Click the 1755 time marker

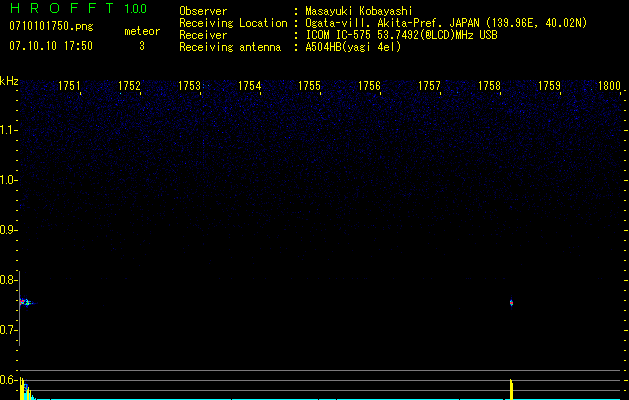(309, 86)
